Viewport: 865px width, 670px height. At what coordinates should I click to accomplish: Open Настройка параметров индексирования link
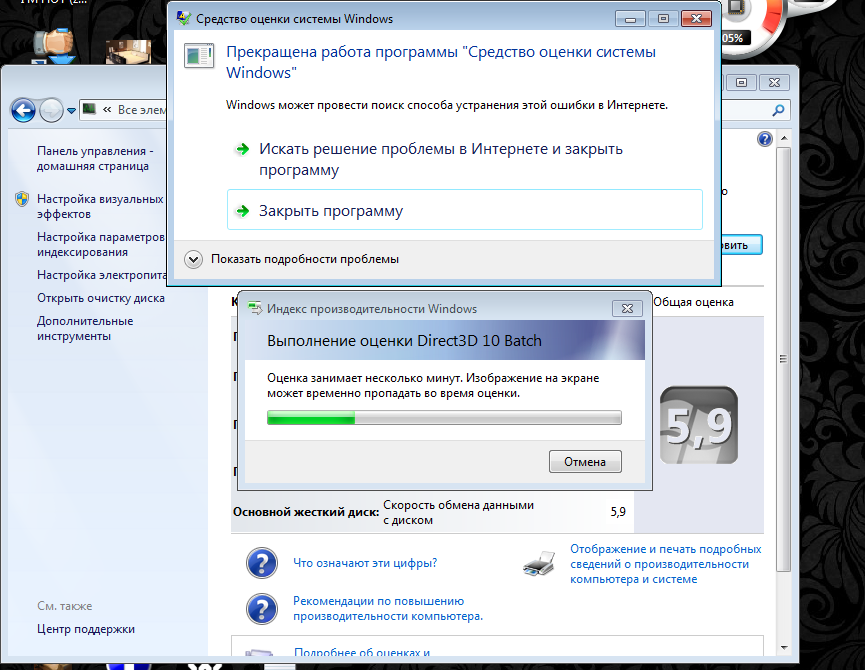pyautogui.click(x=101, y=244)
